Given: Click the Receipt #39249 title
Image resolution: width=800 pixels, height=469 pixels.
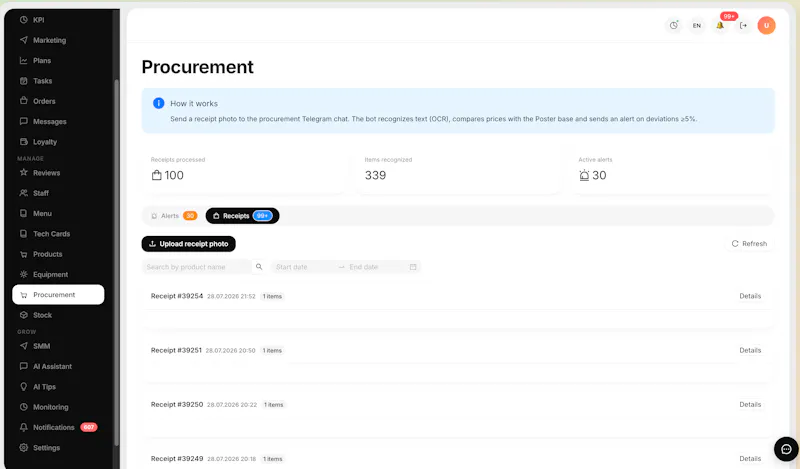Looking at the screenshot, I should click(177, 458).
